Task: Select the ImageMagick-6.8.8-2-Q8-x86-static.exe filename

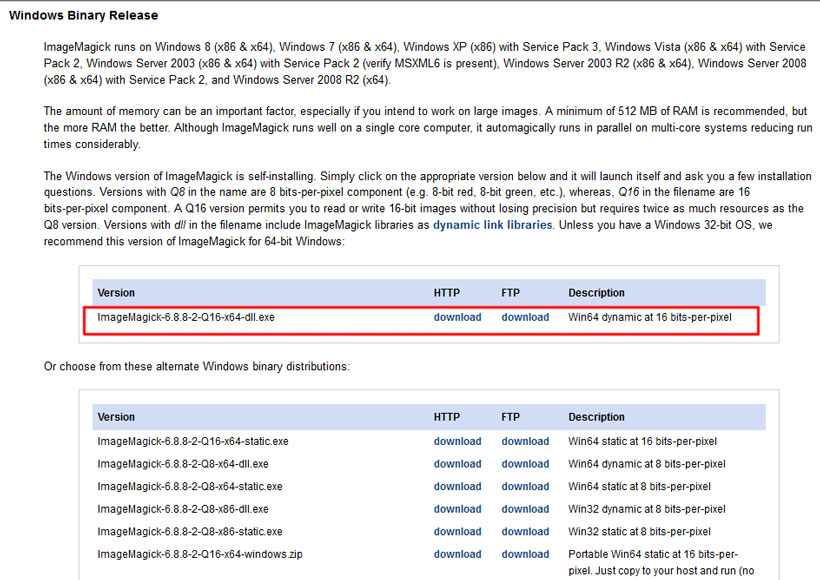Action: click(x=189, y=531)
